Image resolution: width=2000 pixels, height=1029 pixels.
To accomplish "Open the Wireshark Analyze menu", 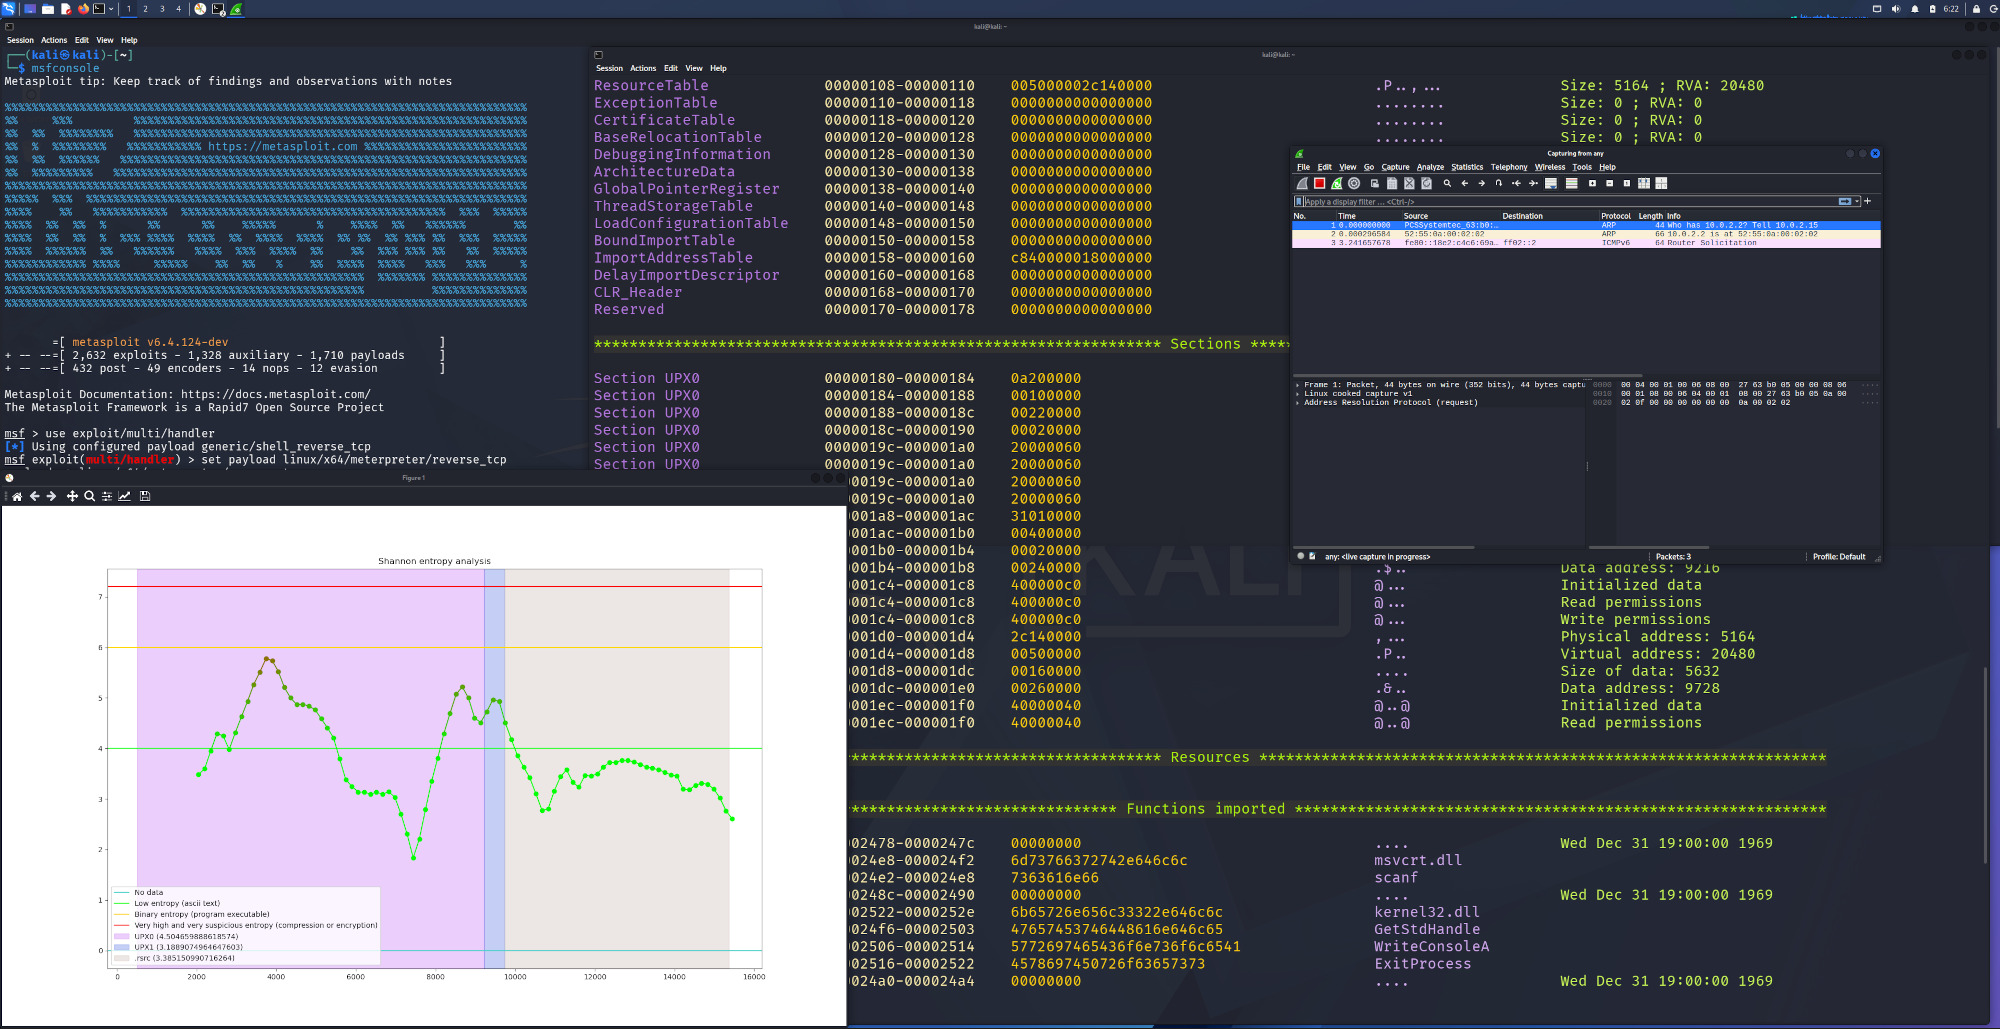I will [x=1430, y=167].
